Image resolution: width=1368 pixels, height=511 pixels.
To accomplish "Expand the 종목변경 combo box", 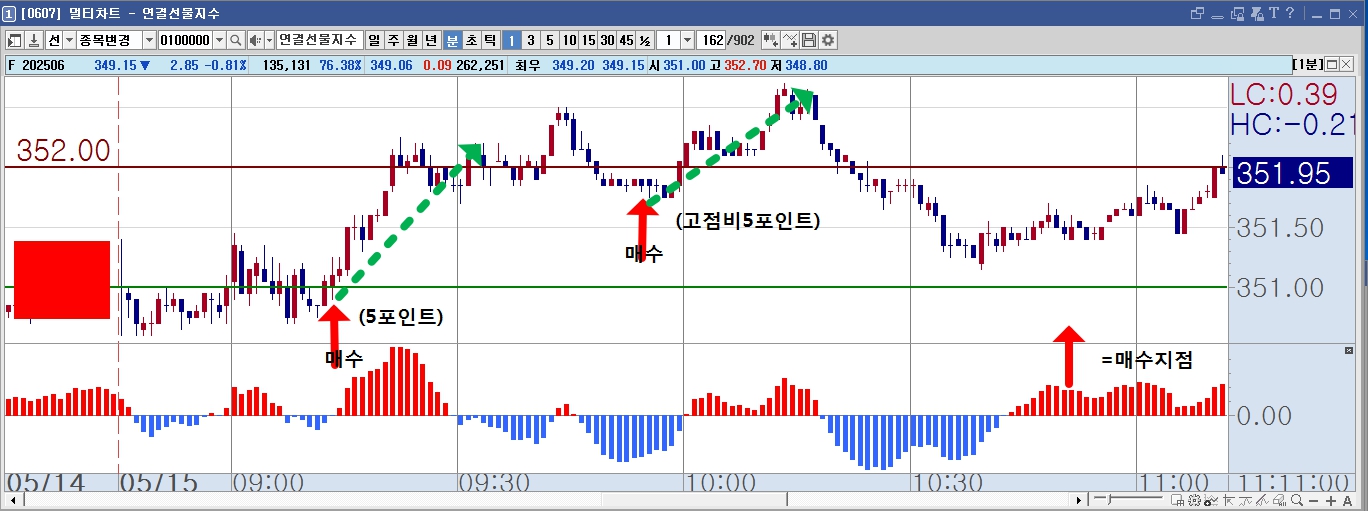I will [149, 40].
